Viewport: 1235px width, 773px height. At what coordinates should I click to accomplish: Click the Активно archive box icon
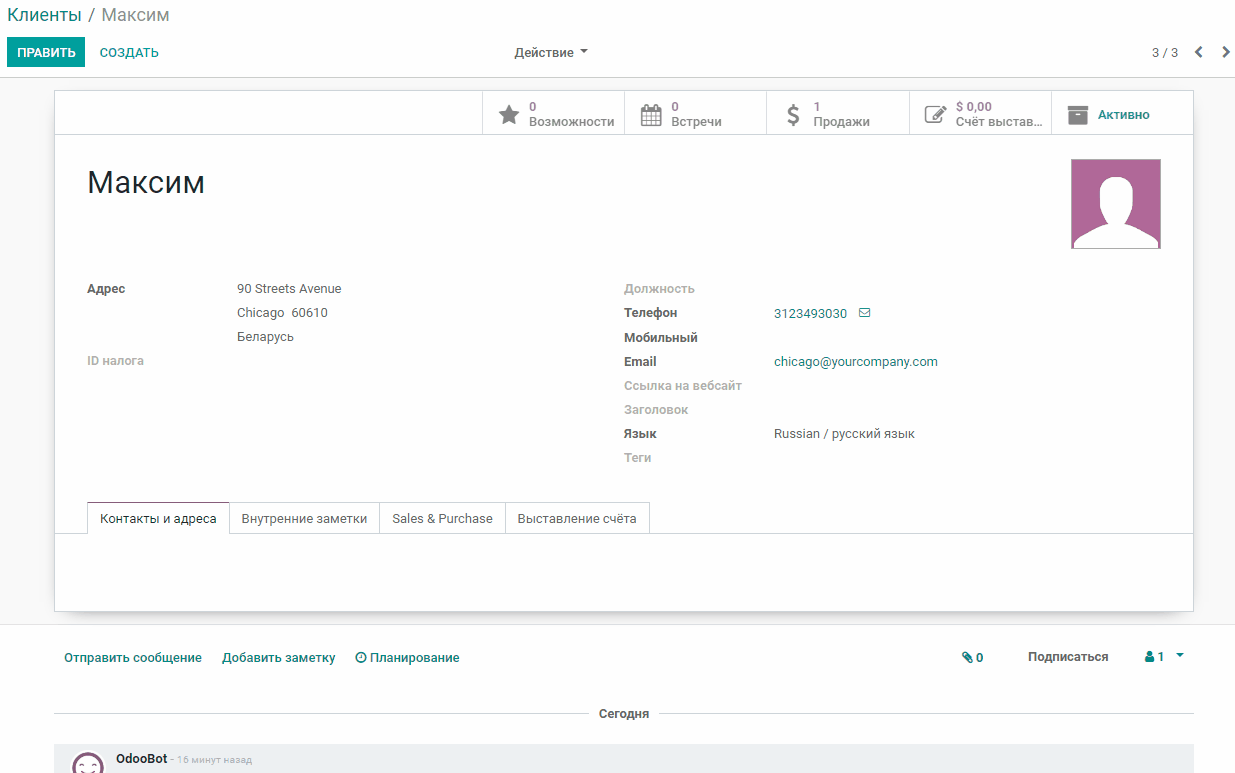tap(1078, 114)
